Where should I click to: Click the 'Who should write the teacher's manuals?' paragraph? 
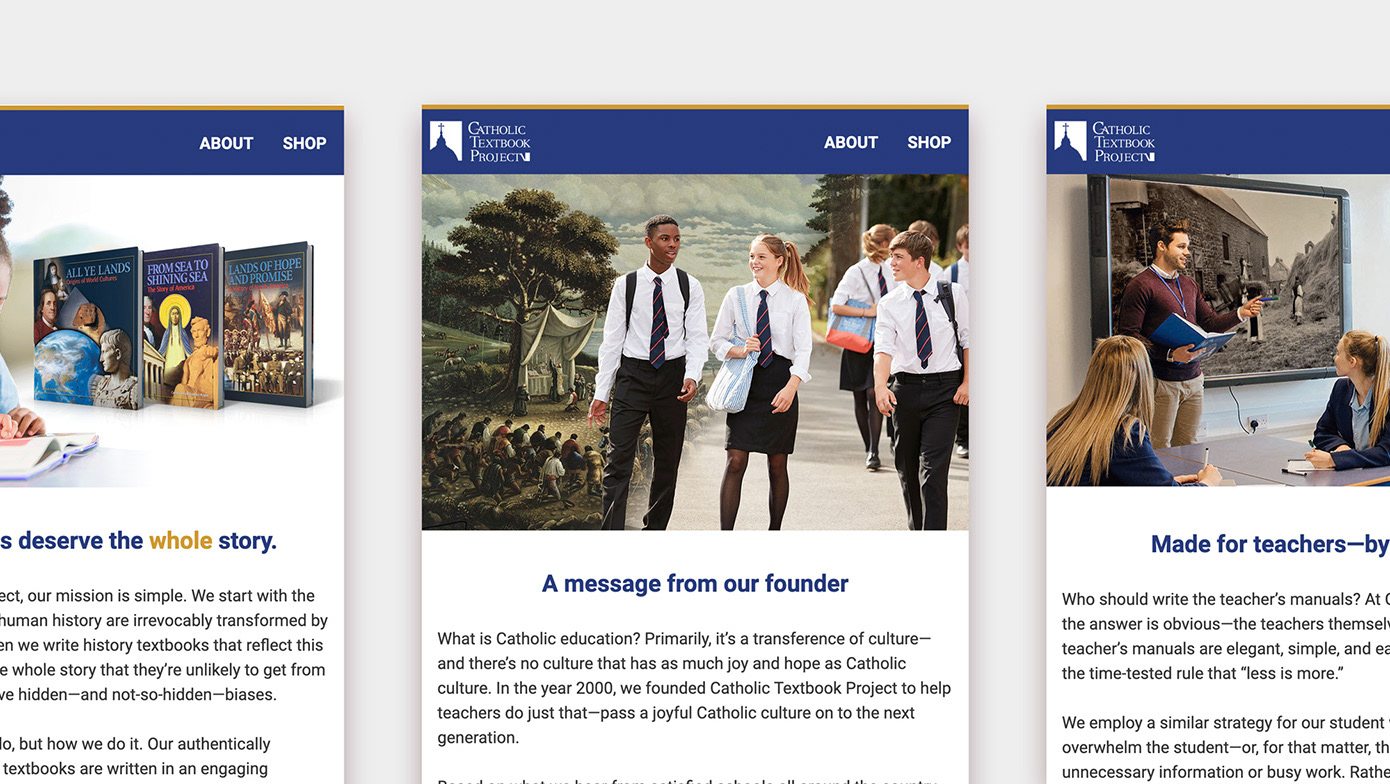(x=1226, y=636)
